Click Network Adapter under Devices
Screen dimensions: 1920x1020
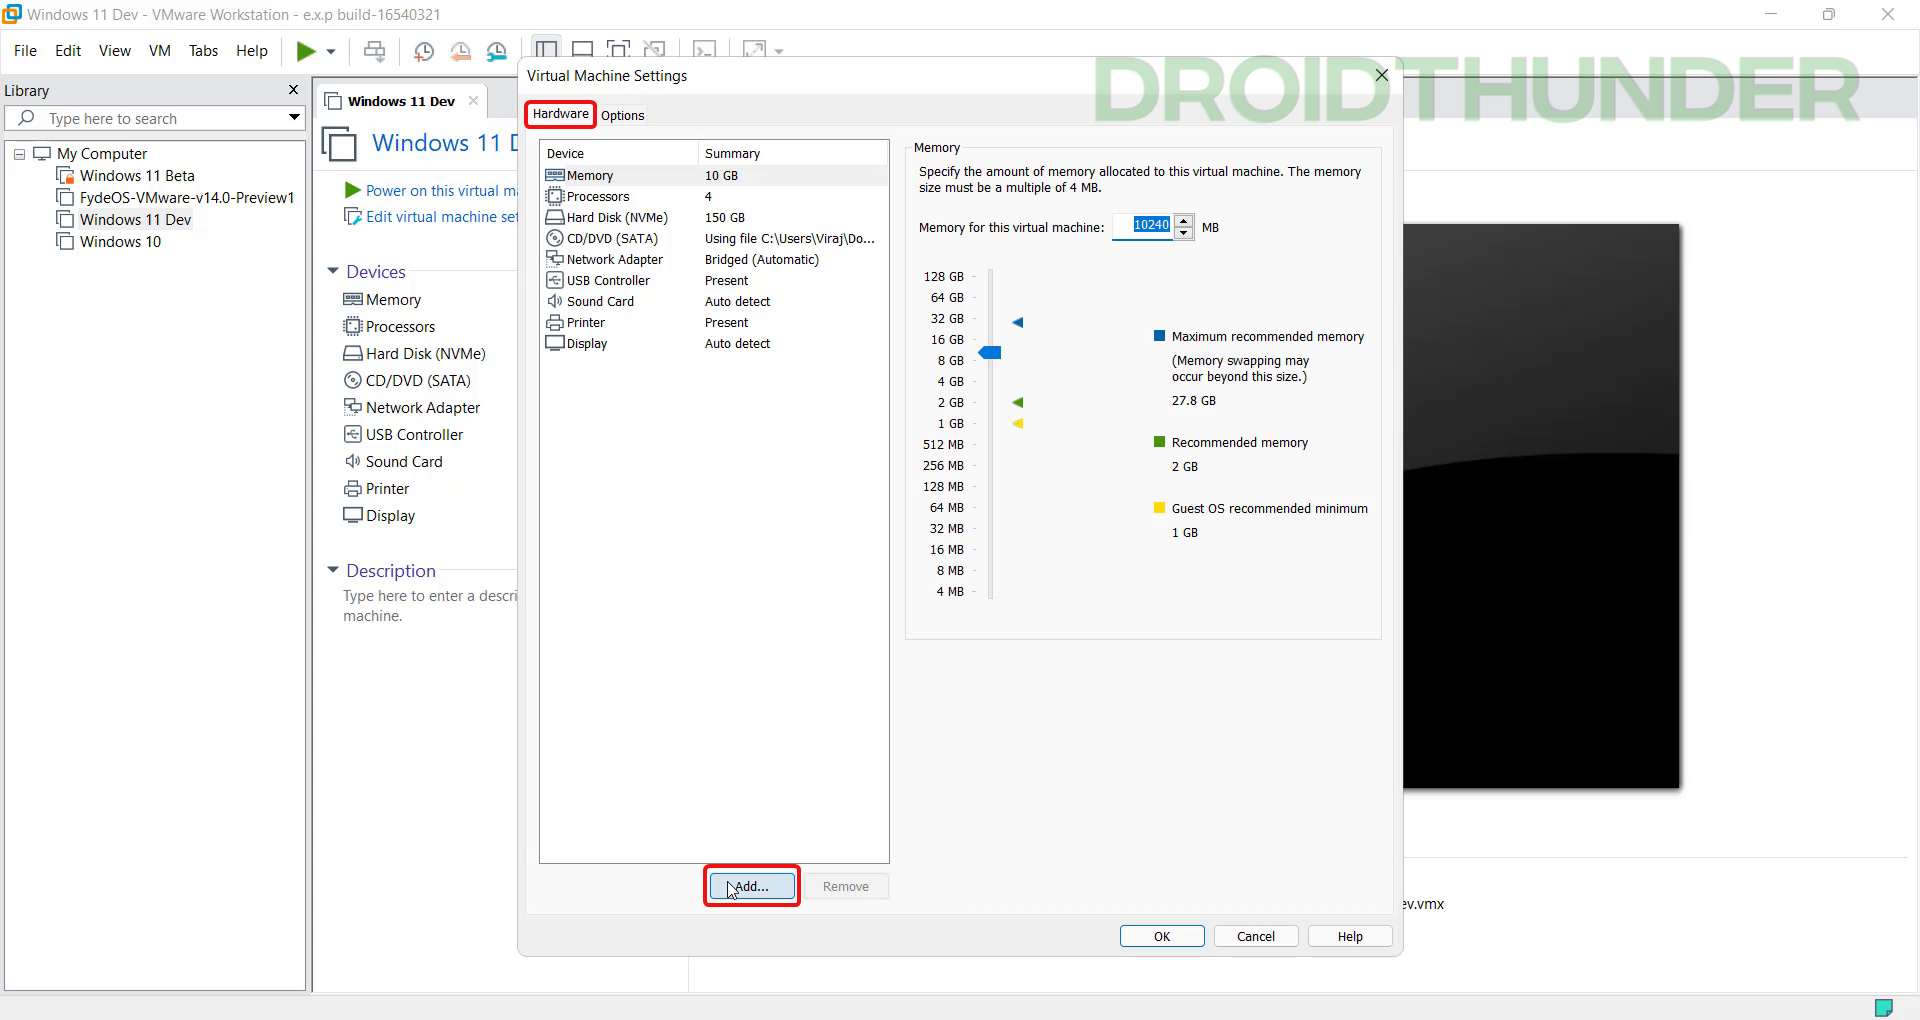click(412, 408)
